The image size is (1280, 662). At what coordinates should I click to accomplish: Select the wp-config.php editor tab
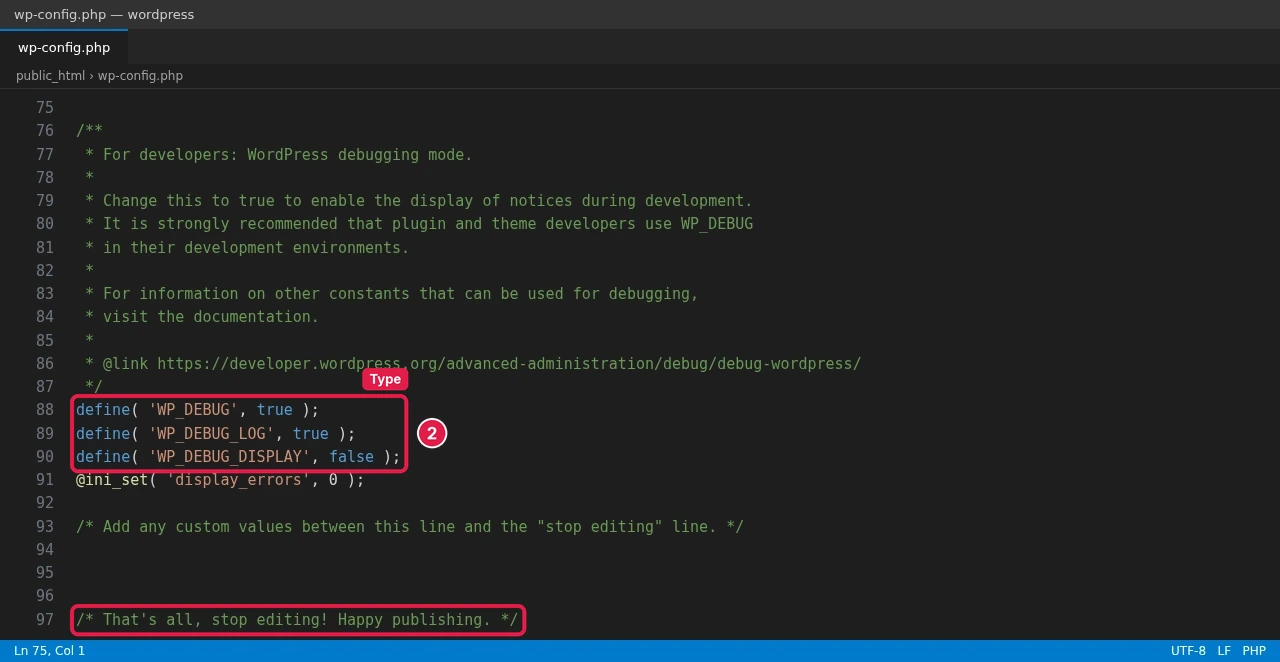(64, 47)
